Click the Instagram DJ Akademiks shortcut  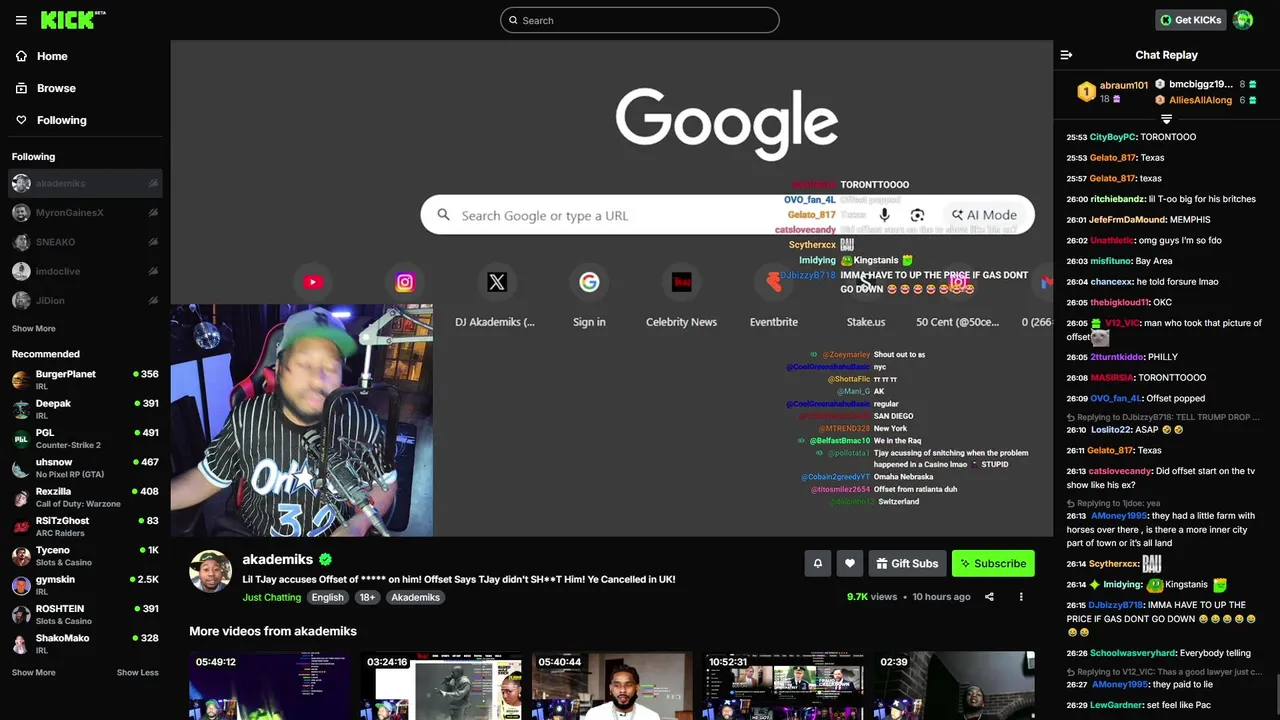pyautogui.click(x=405, y=283)
